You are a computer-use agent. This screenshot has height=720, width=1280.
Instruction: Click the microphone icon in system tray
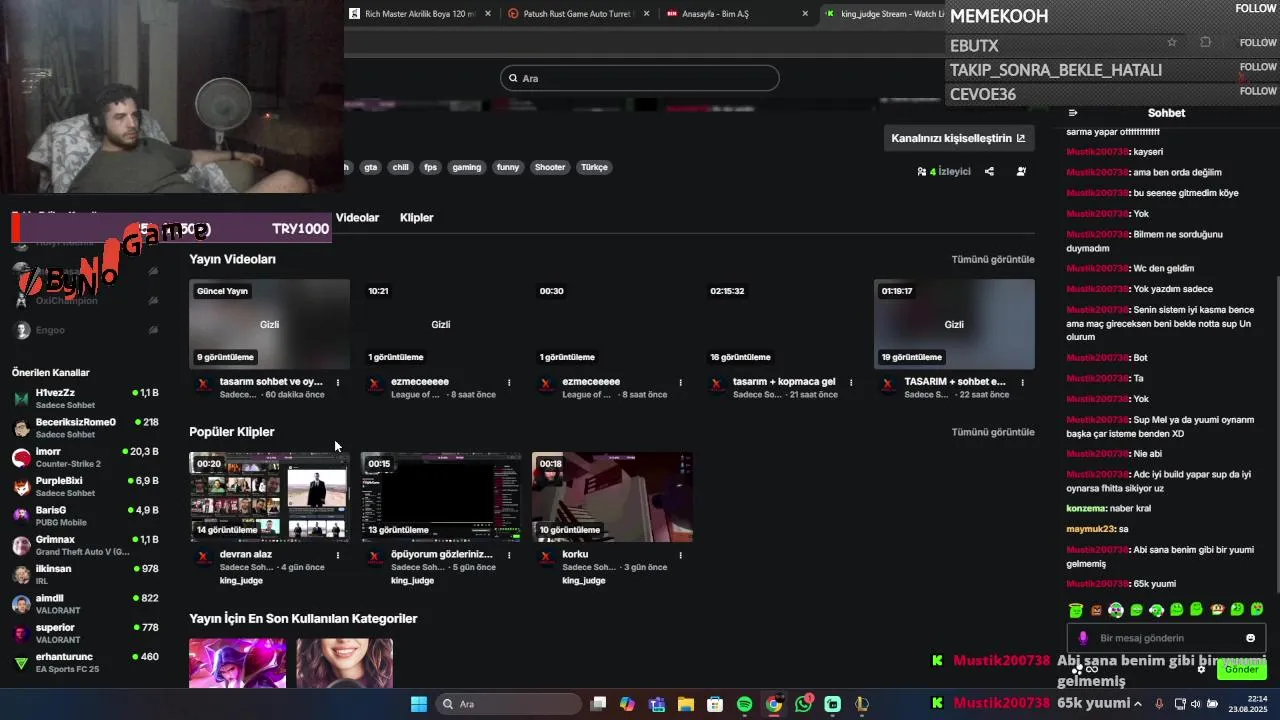(x=1159, y=704)
